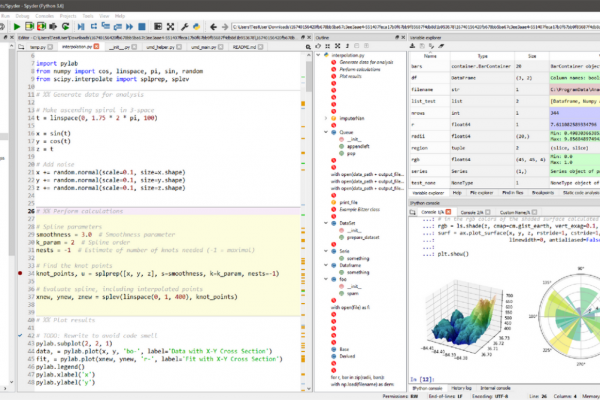Undock the Outline pane

397,38
